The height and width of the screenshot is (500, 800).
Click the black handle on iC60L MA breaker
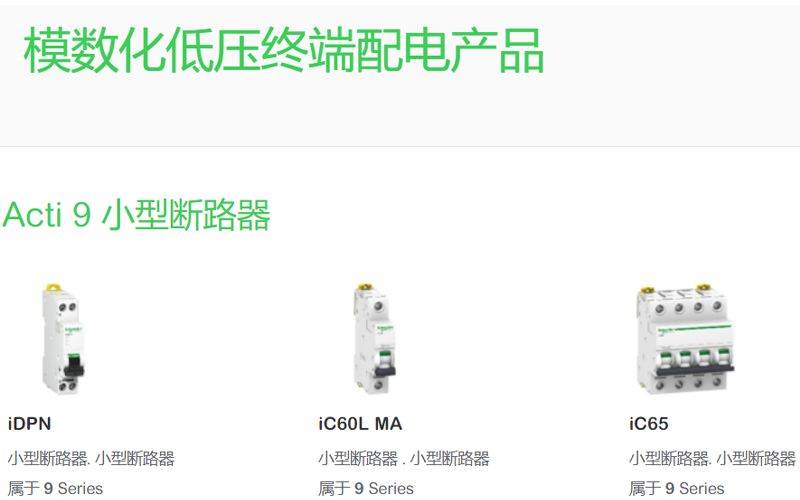point(384,370)
